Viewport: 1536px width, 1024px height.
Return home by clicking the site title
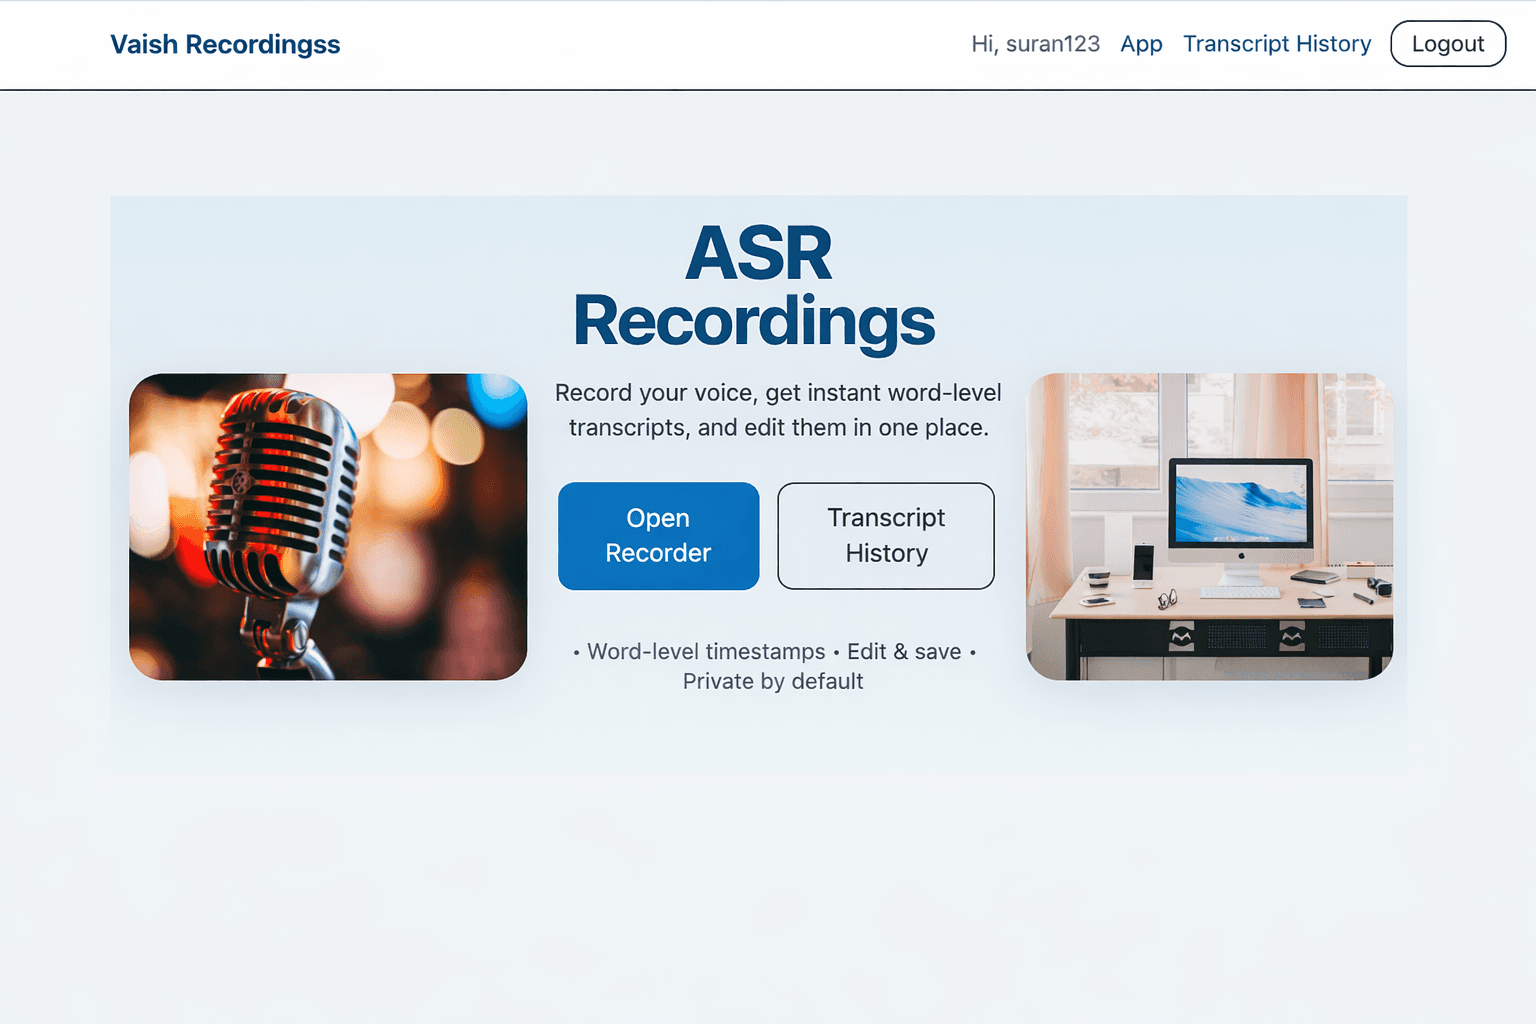point(225,44)
